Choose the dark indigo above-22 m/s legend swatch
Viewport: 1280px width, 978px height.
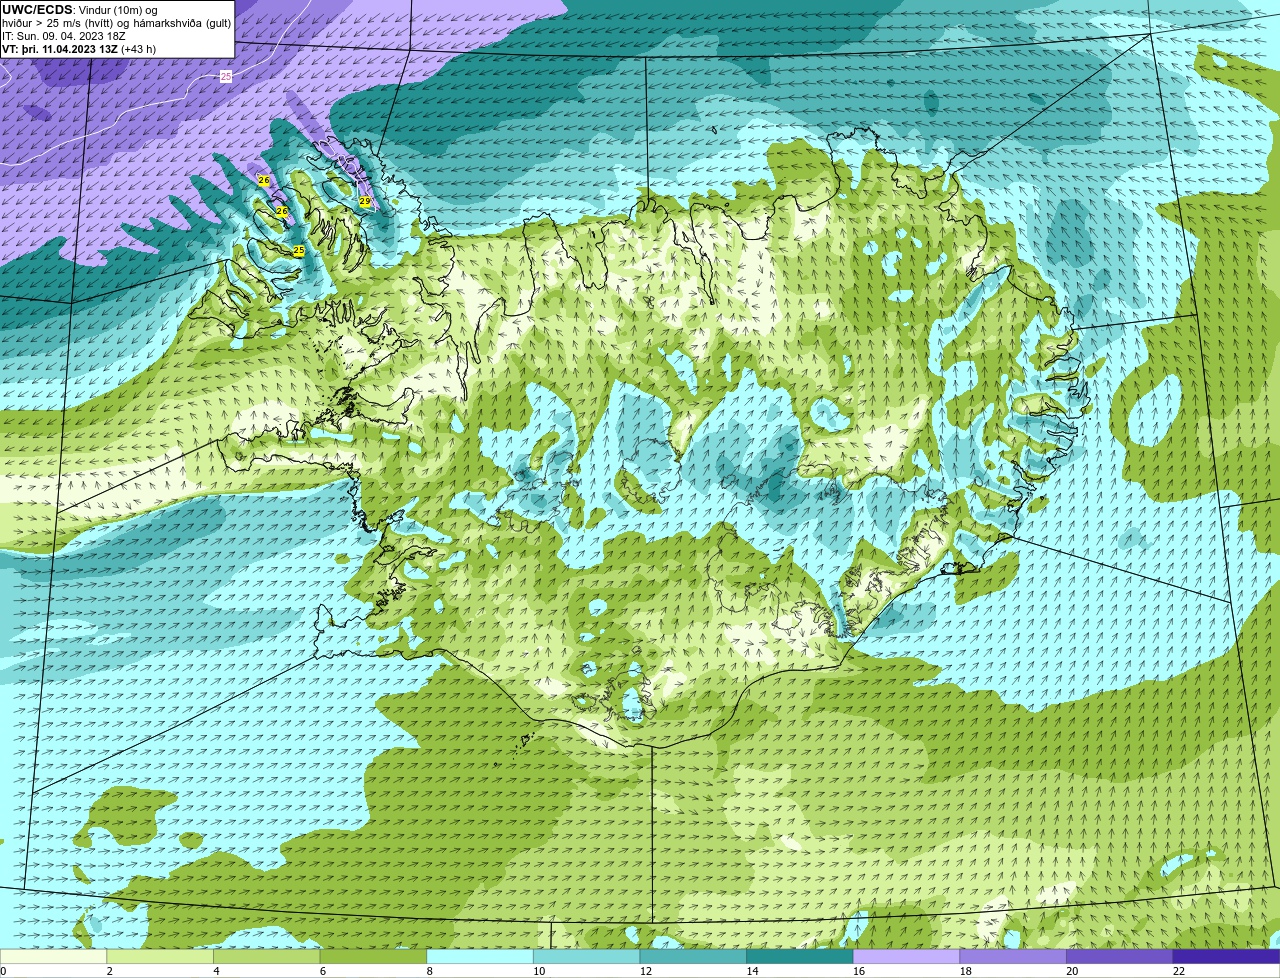point(1227,957)
